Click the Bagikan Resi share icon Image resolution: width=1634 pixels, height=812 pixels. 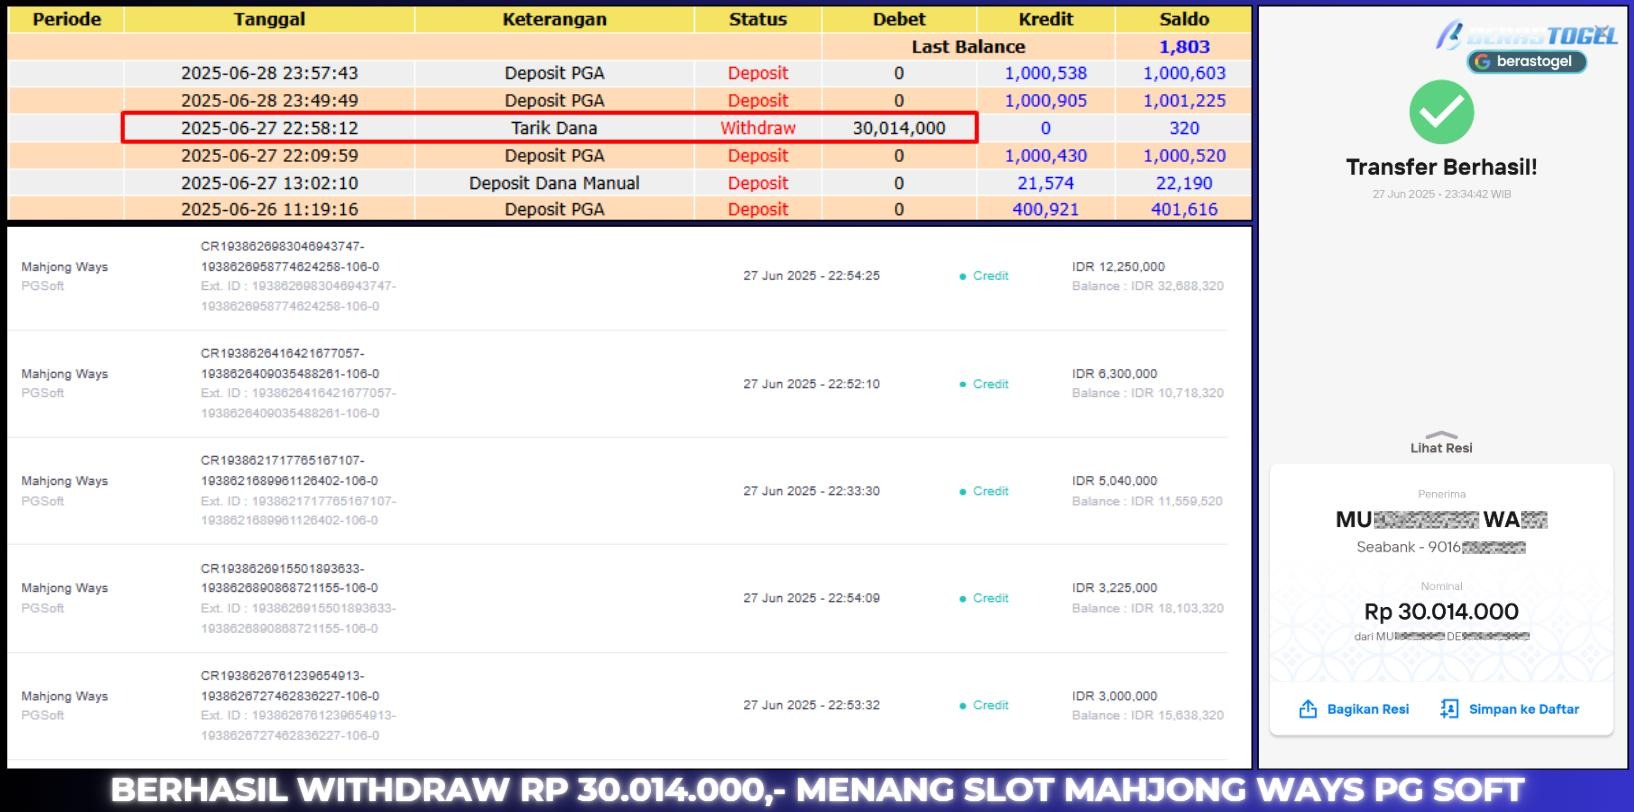[x=1308, y=709]
